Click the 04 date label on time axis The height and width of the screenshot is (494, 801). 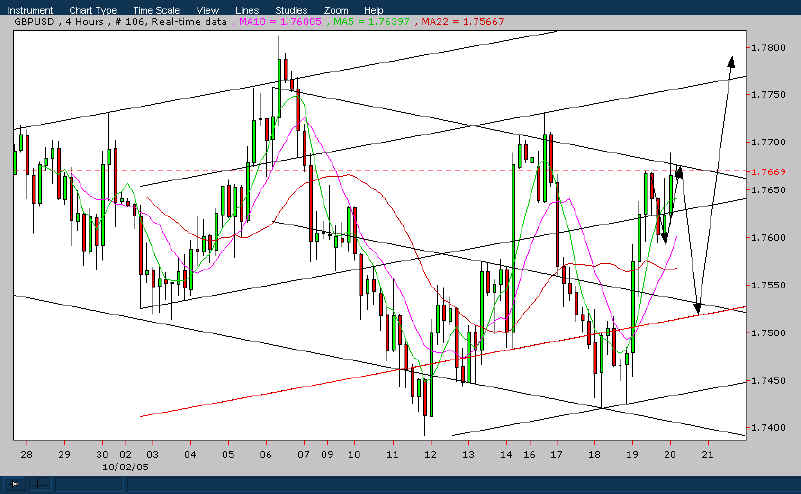click(190, 454)
